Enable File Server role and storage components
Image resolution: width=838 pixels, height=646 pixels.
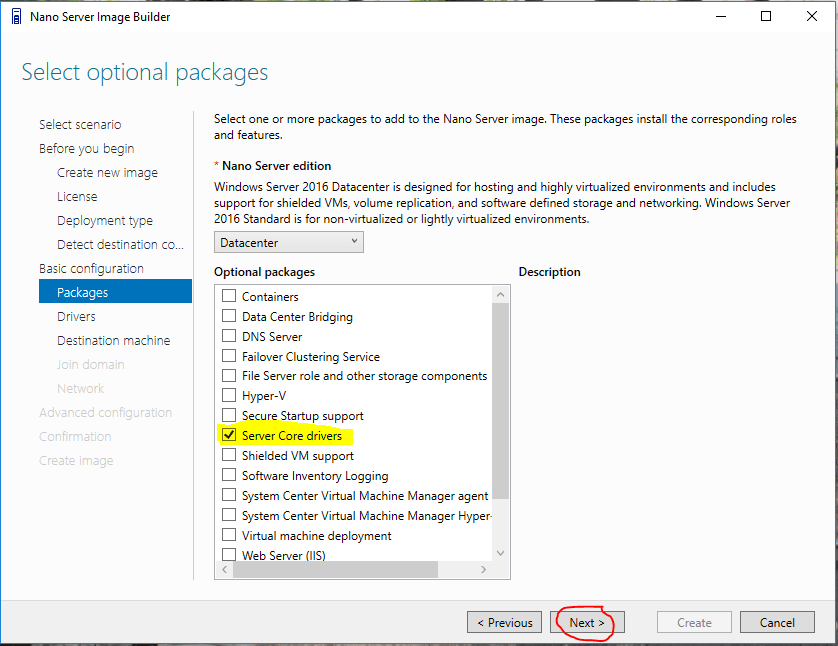pos(229,376)
